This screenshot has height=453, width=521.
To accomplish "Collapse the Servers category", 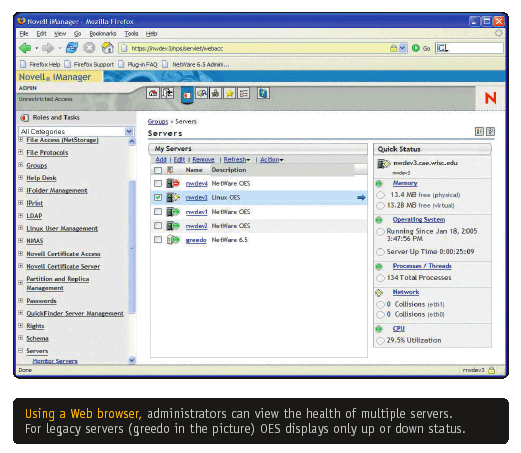I will coord(21,351).
